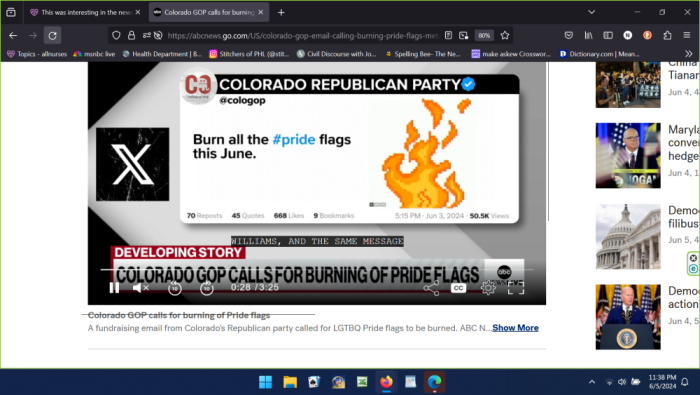This screenshot has width=700, height=395.
Task: Switch to 'This was interesting in the news' tab
Action: tap(85, 12)
